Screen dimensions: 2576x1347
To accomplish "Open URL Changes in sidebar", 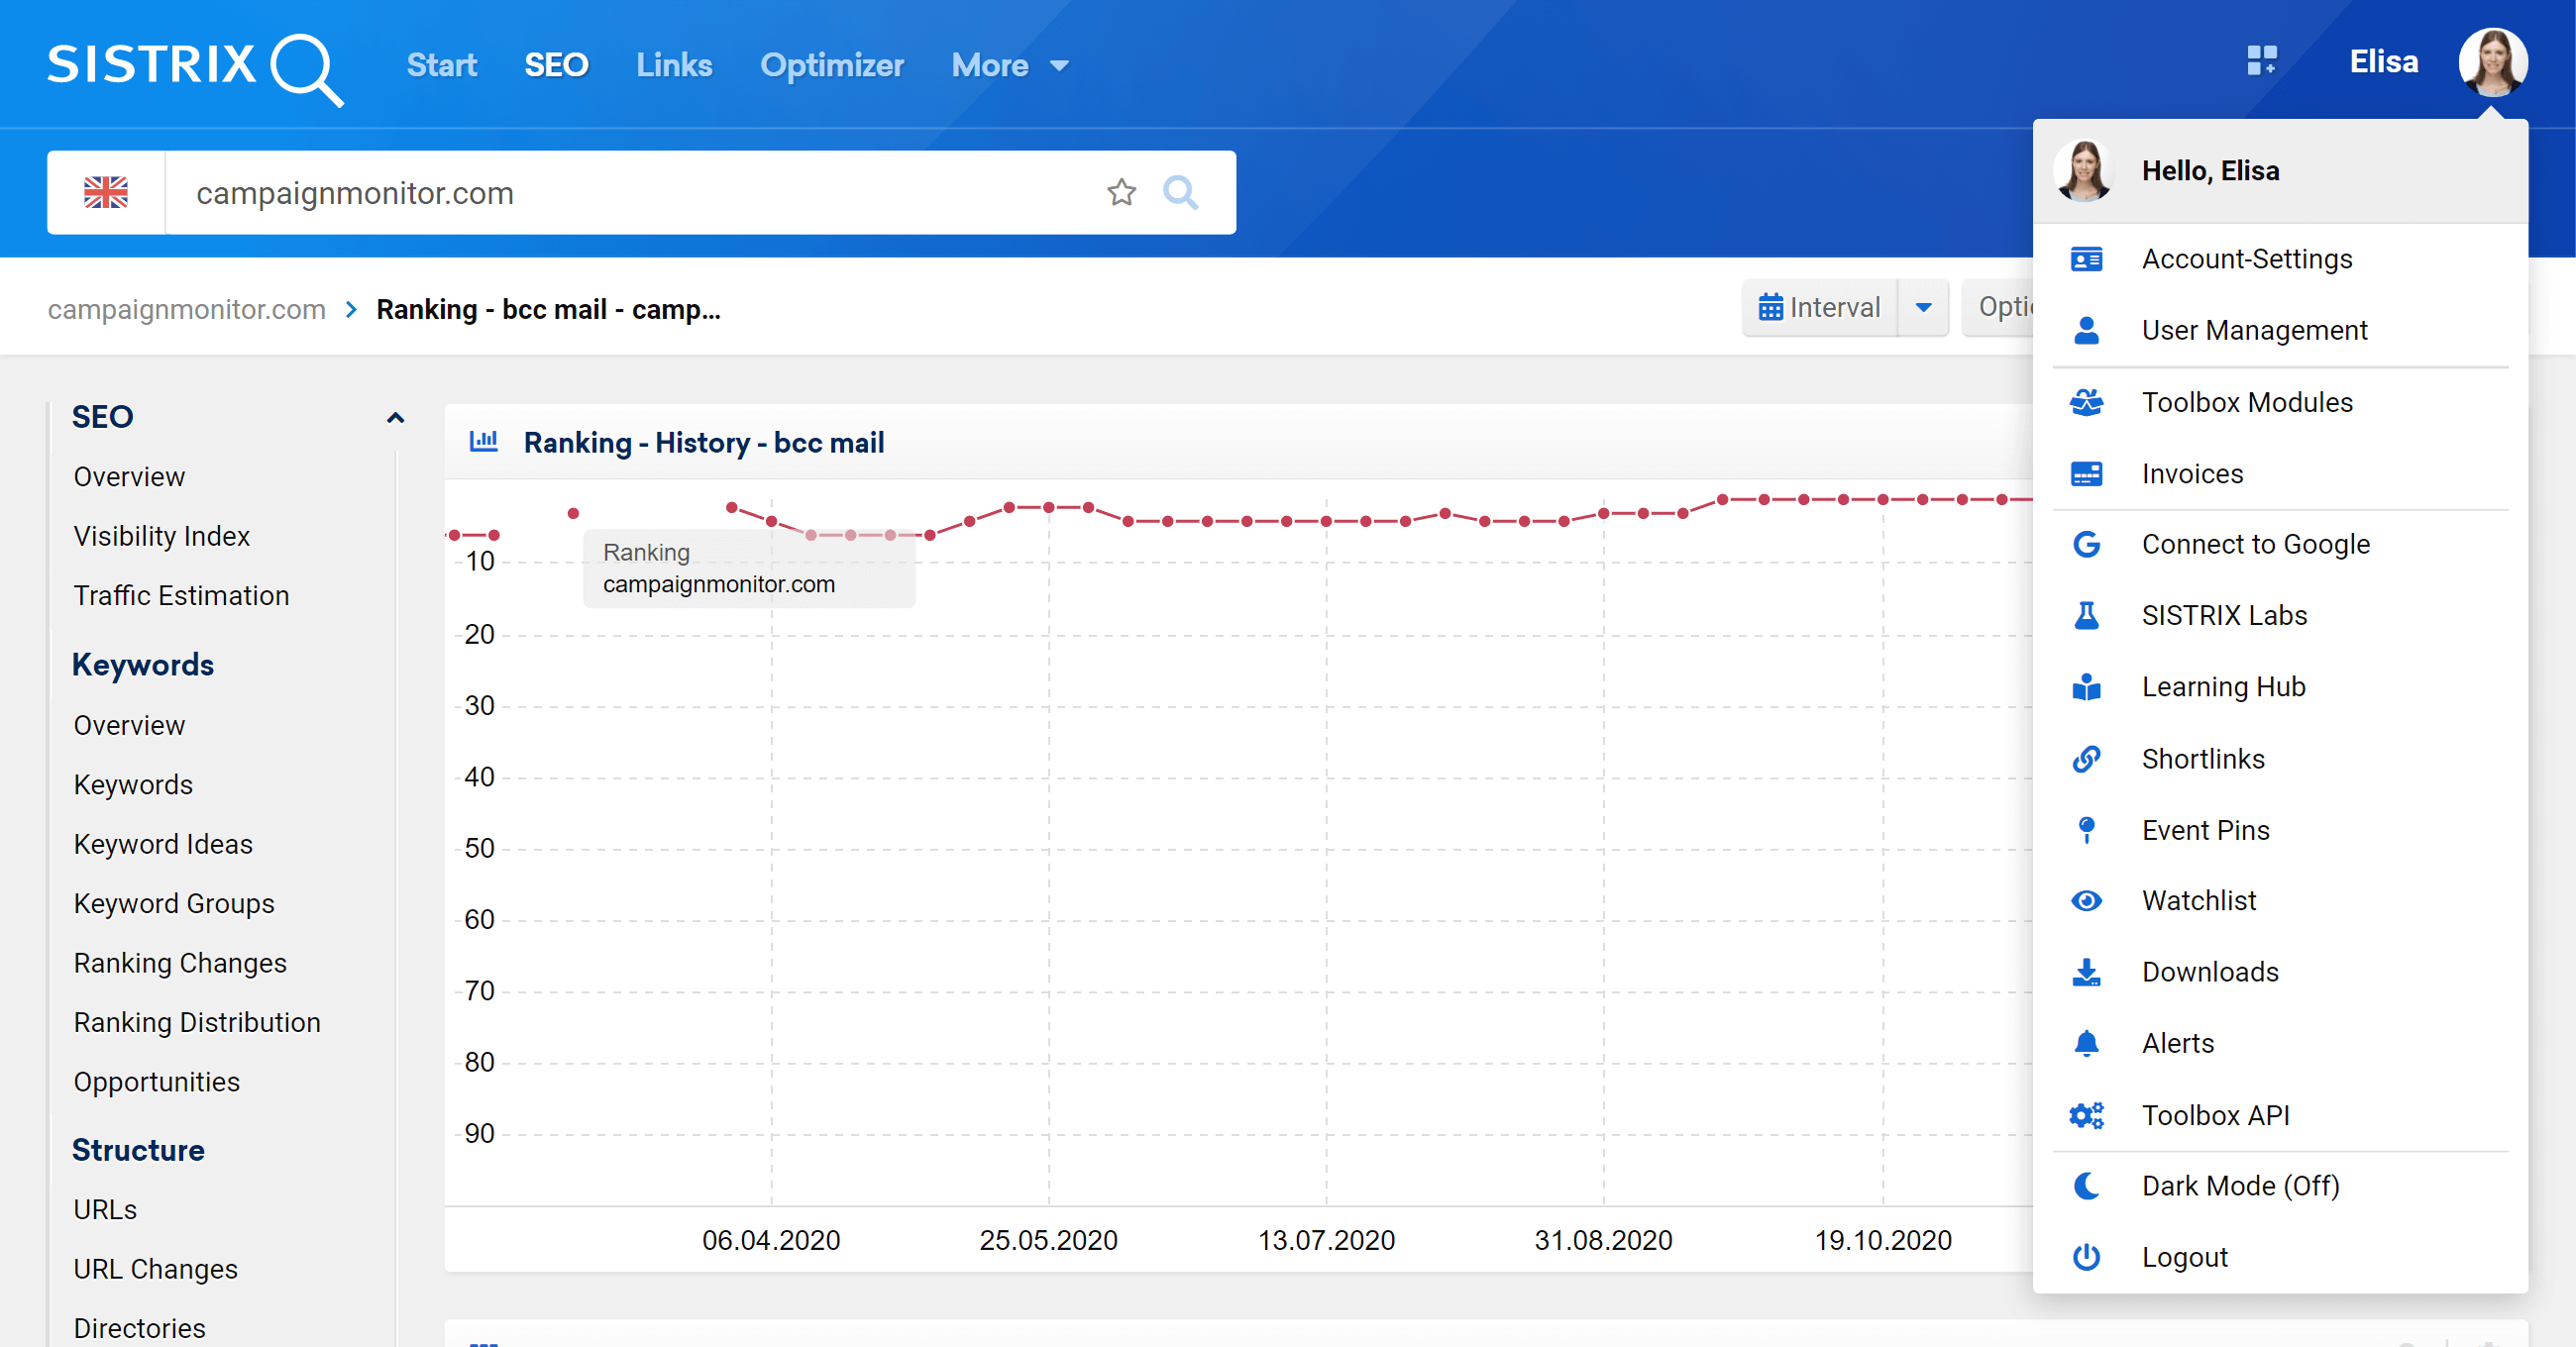I will (156, 1270).
